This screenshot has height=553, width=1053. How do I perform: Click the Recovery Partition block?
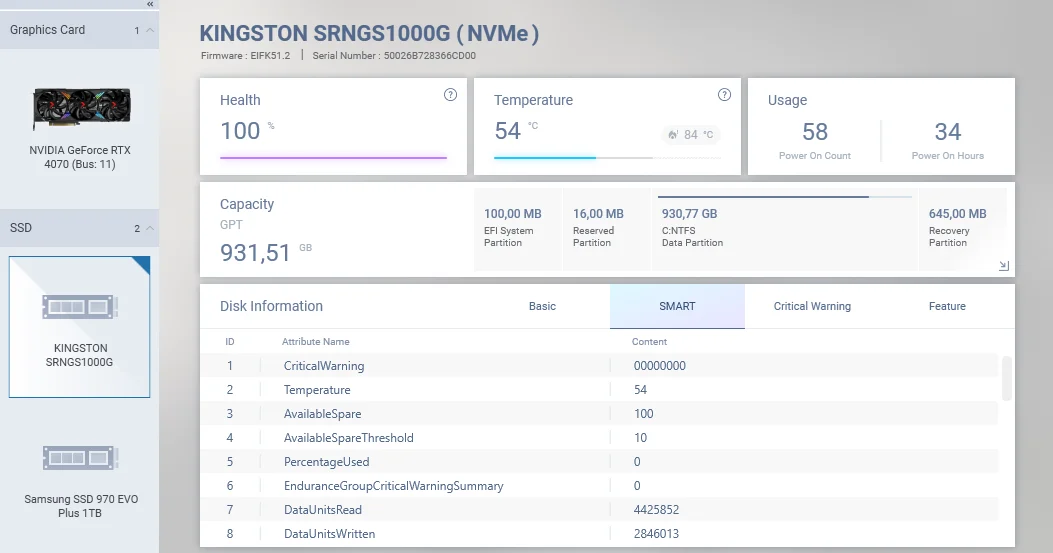[961, 229]
